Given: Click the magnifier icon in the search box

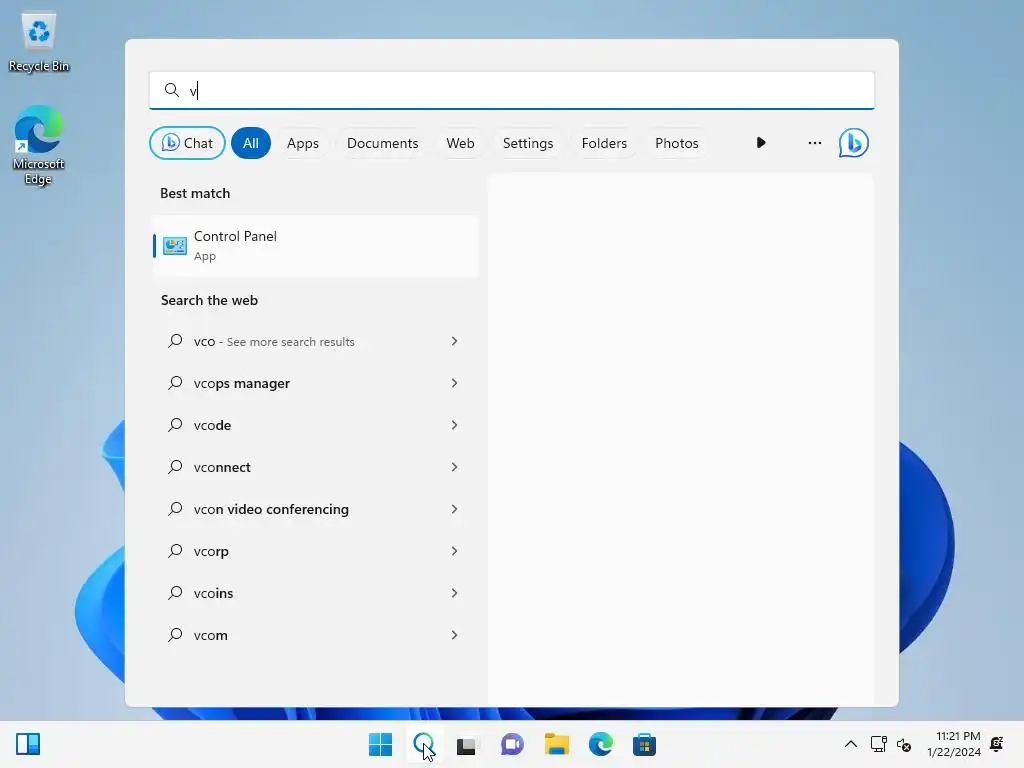Looking at the screenshot, I should tap(172, 90).
